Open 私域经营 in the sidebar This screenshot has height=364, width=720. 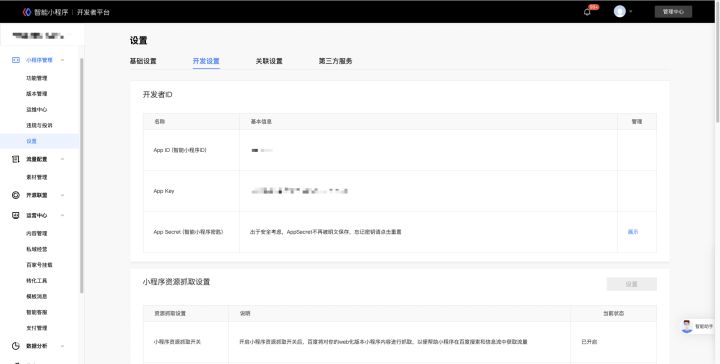(36, 249)
